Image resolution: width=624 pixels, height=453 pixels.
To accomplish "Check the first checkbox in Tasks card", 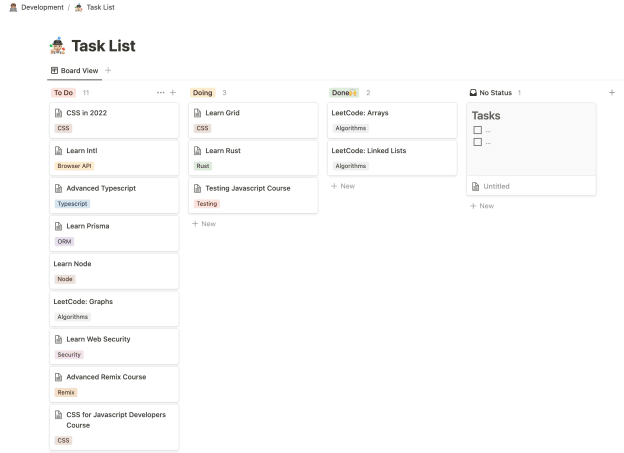I will tap(478, 130).
